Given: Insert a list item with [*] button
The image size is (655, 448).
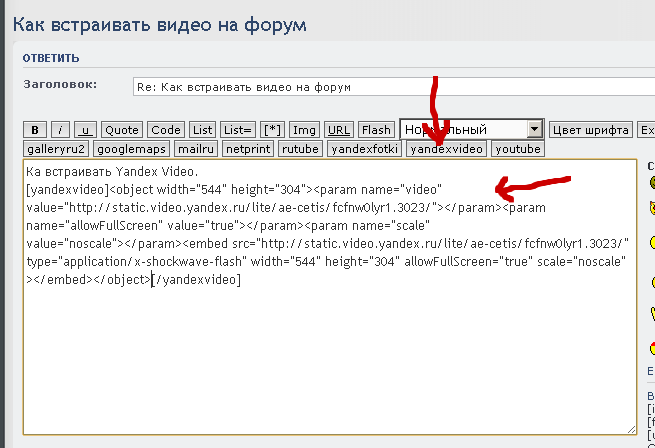Looking at the screenshot, I should click(272, 130).
